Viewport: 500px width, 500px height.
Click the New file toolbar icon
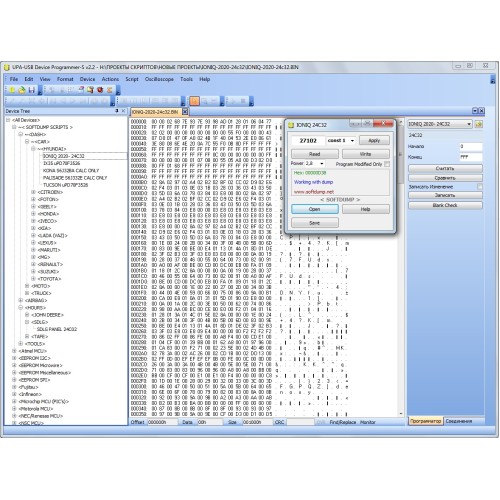[x=12, y=90]
